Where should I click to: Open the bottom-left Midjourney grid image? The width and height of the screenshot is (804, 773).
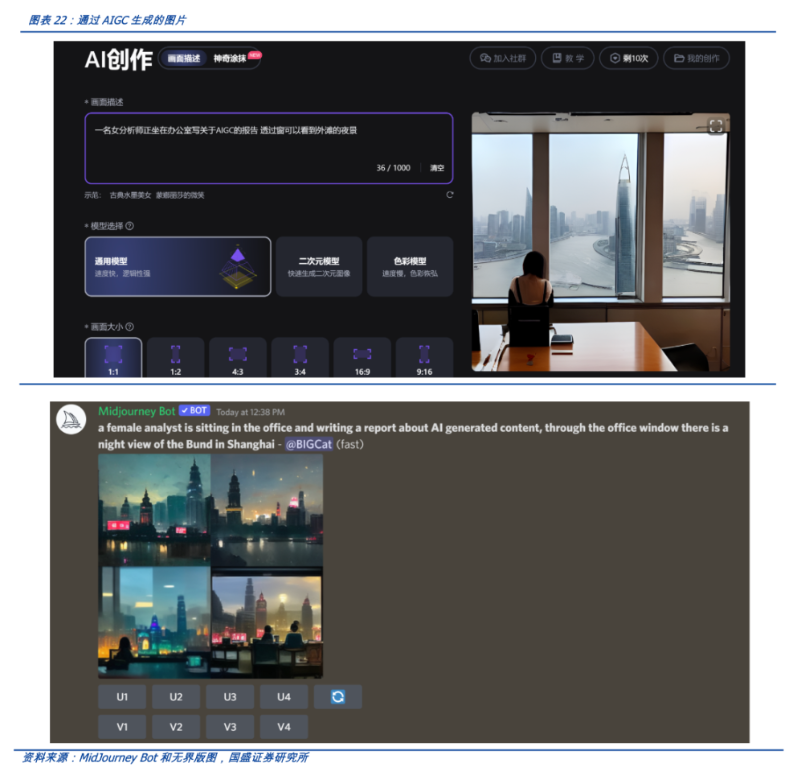point(154,622)
